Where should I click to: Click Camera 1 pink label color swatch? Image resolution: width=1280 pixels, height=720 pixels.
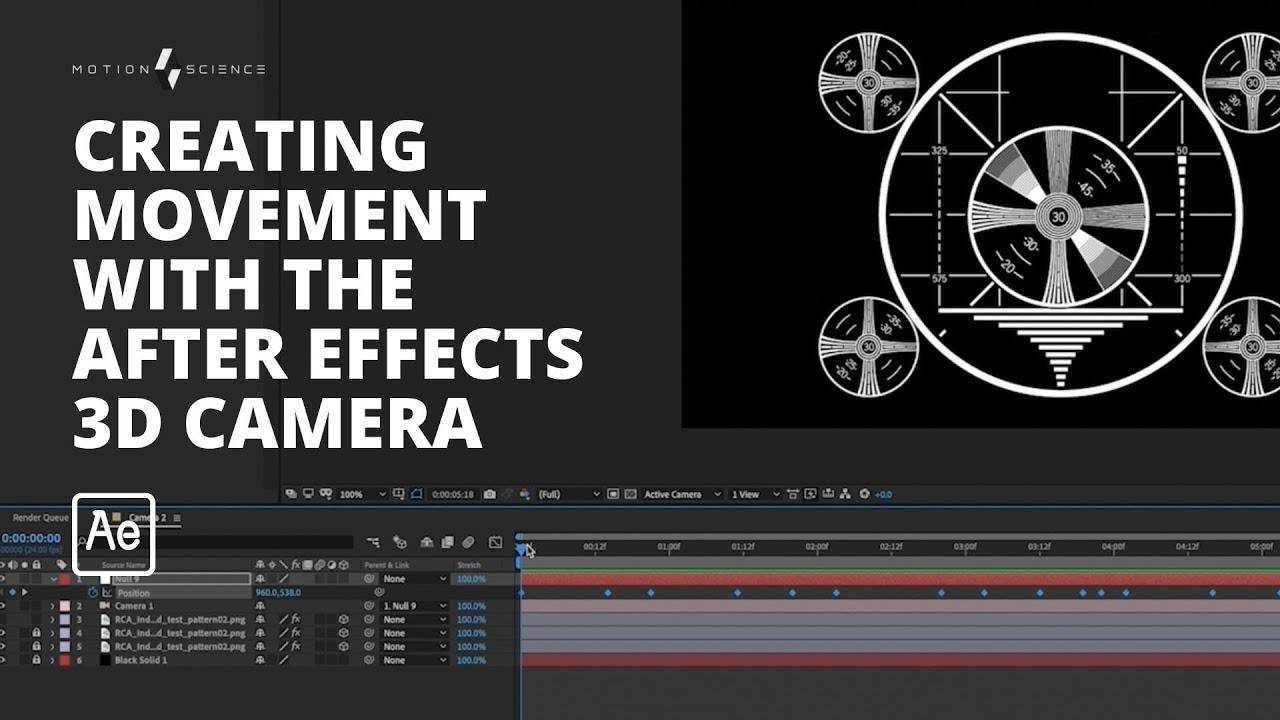coord(64,606)
